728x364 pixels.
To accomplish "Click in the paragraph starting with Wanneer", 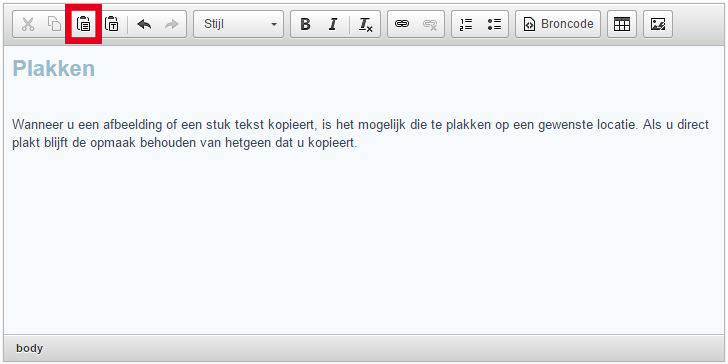I will 360,133.
